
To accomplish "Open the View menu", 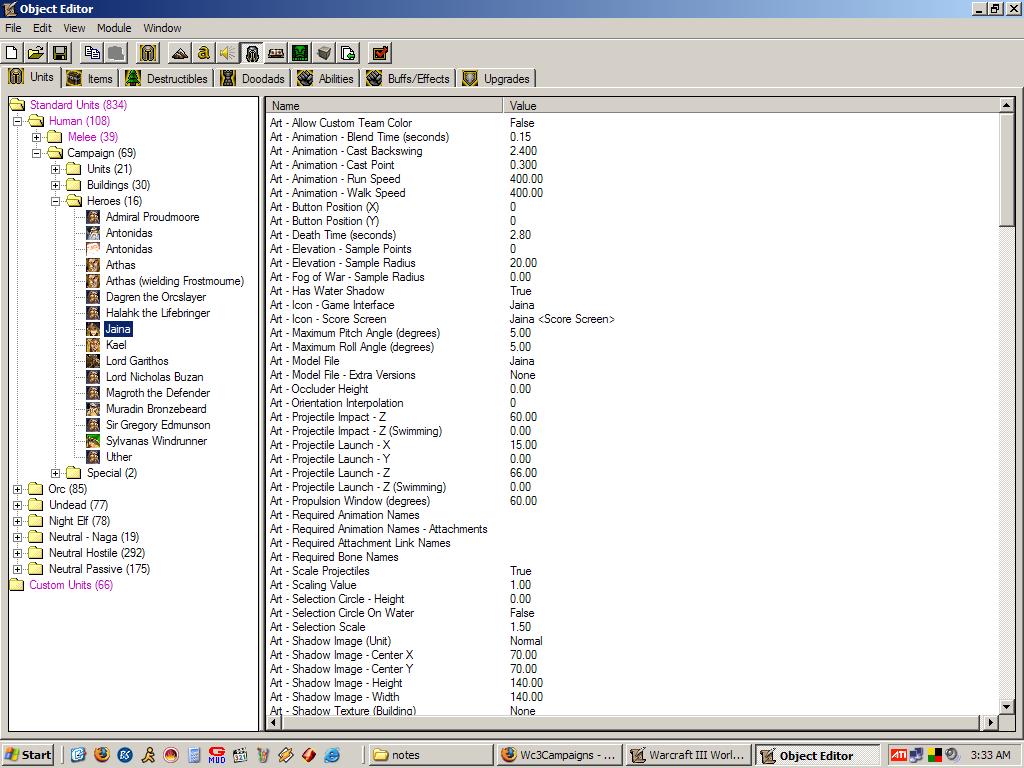I will [x=74, y=28].
